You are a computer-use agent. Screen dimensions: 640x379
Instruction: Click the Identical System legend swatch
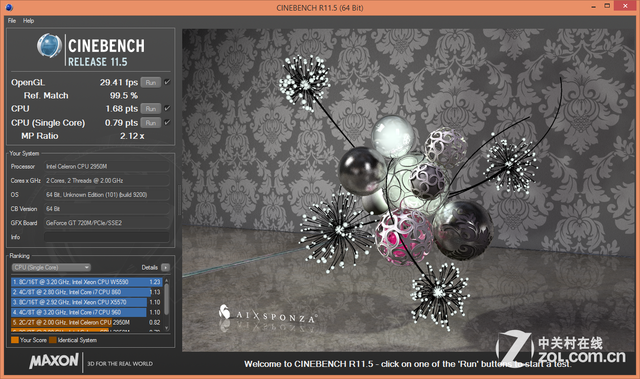(x=53, y=340)
